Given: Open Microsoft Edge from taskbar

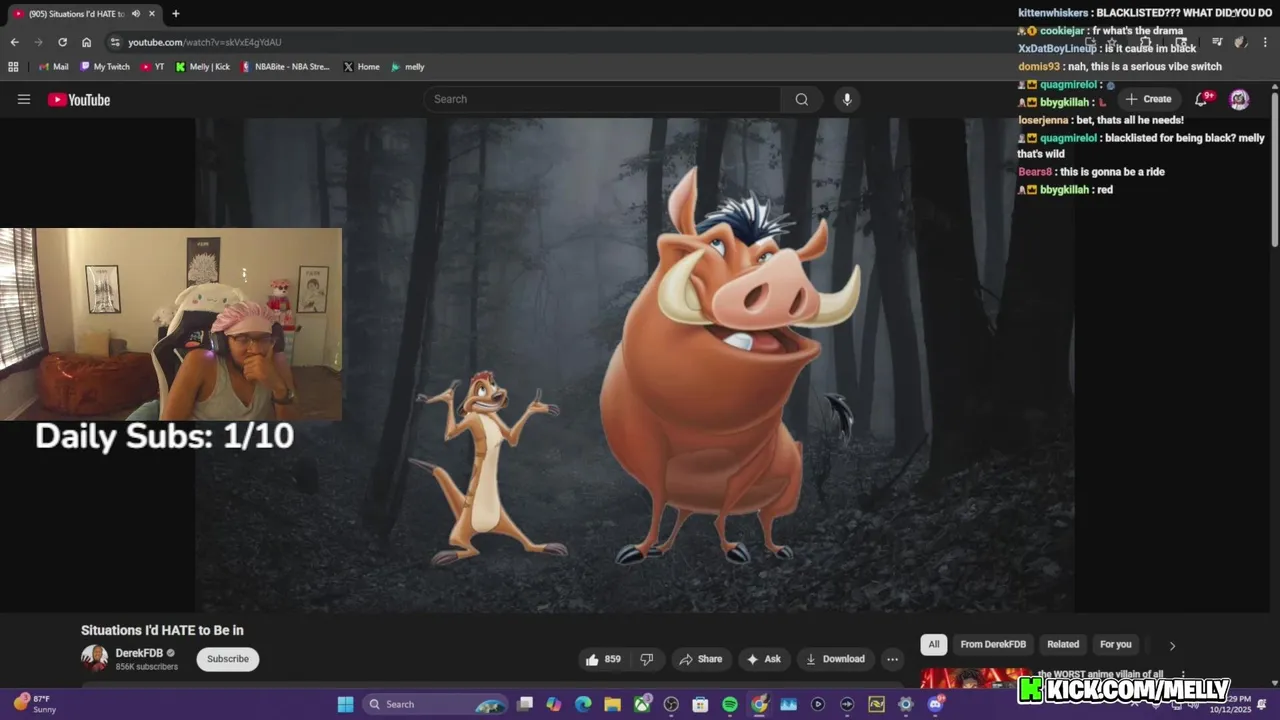Looking at the screenshot, I should coord(583,704).
